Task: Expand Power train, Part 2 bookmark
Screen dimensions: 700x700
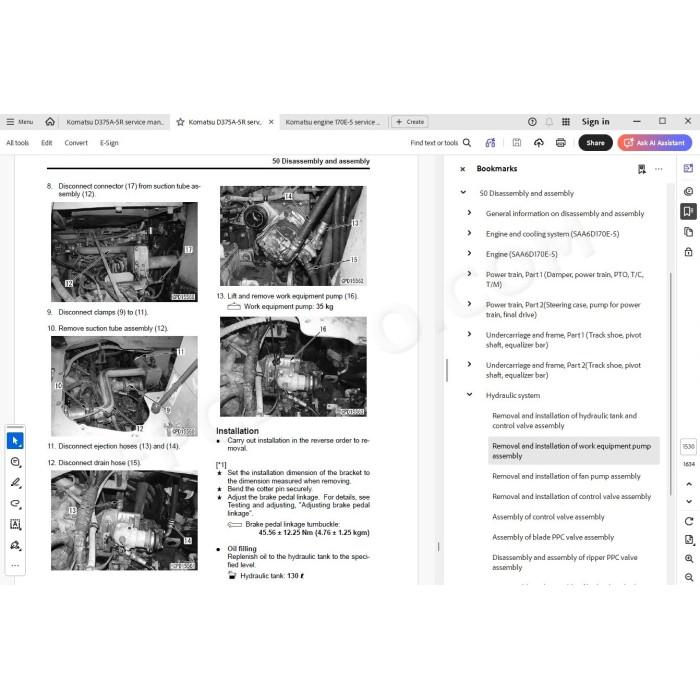Action: 469,304
